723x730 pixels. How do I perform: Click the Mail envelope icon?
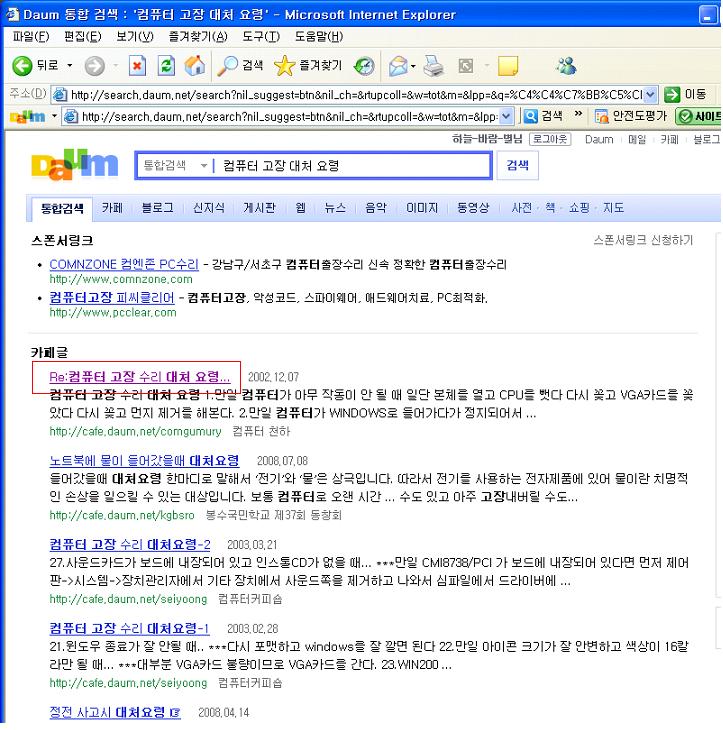(398, 66)
